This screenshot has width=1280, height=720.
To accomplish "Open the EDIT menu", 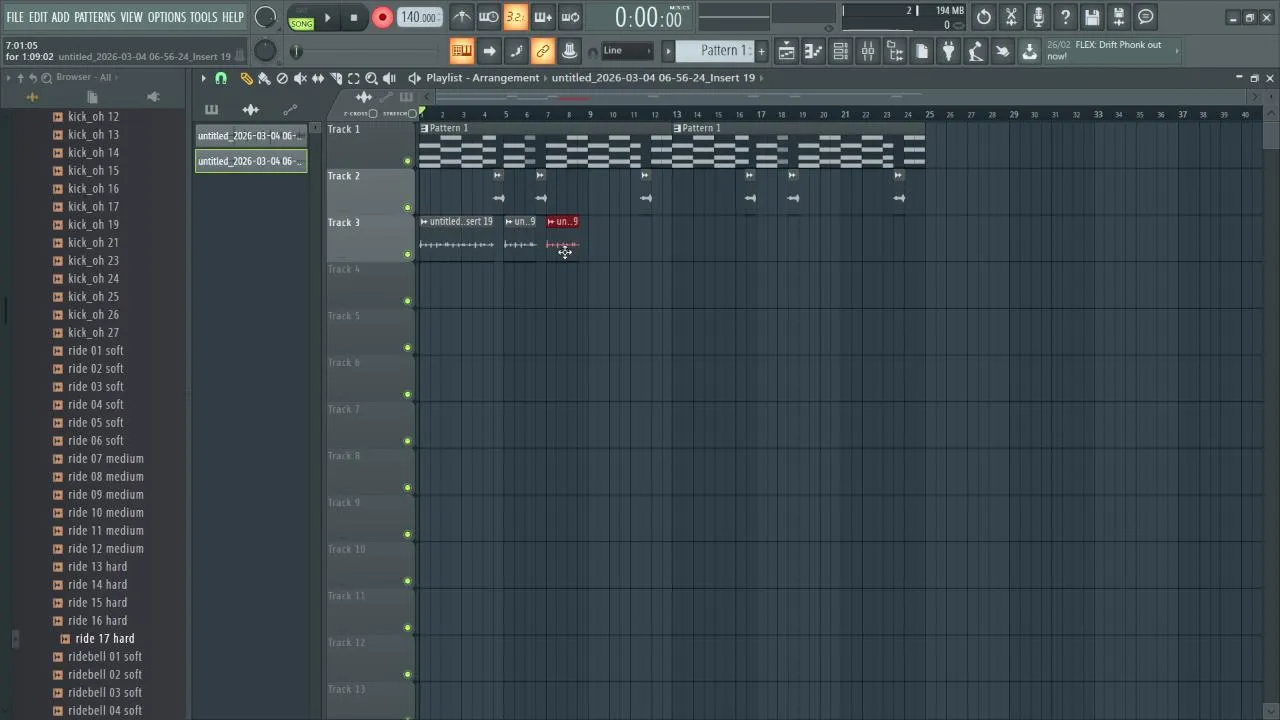I will point(38,17).
